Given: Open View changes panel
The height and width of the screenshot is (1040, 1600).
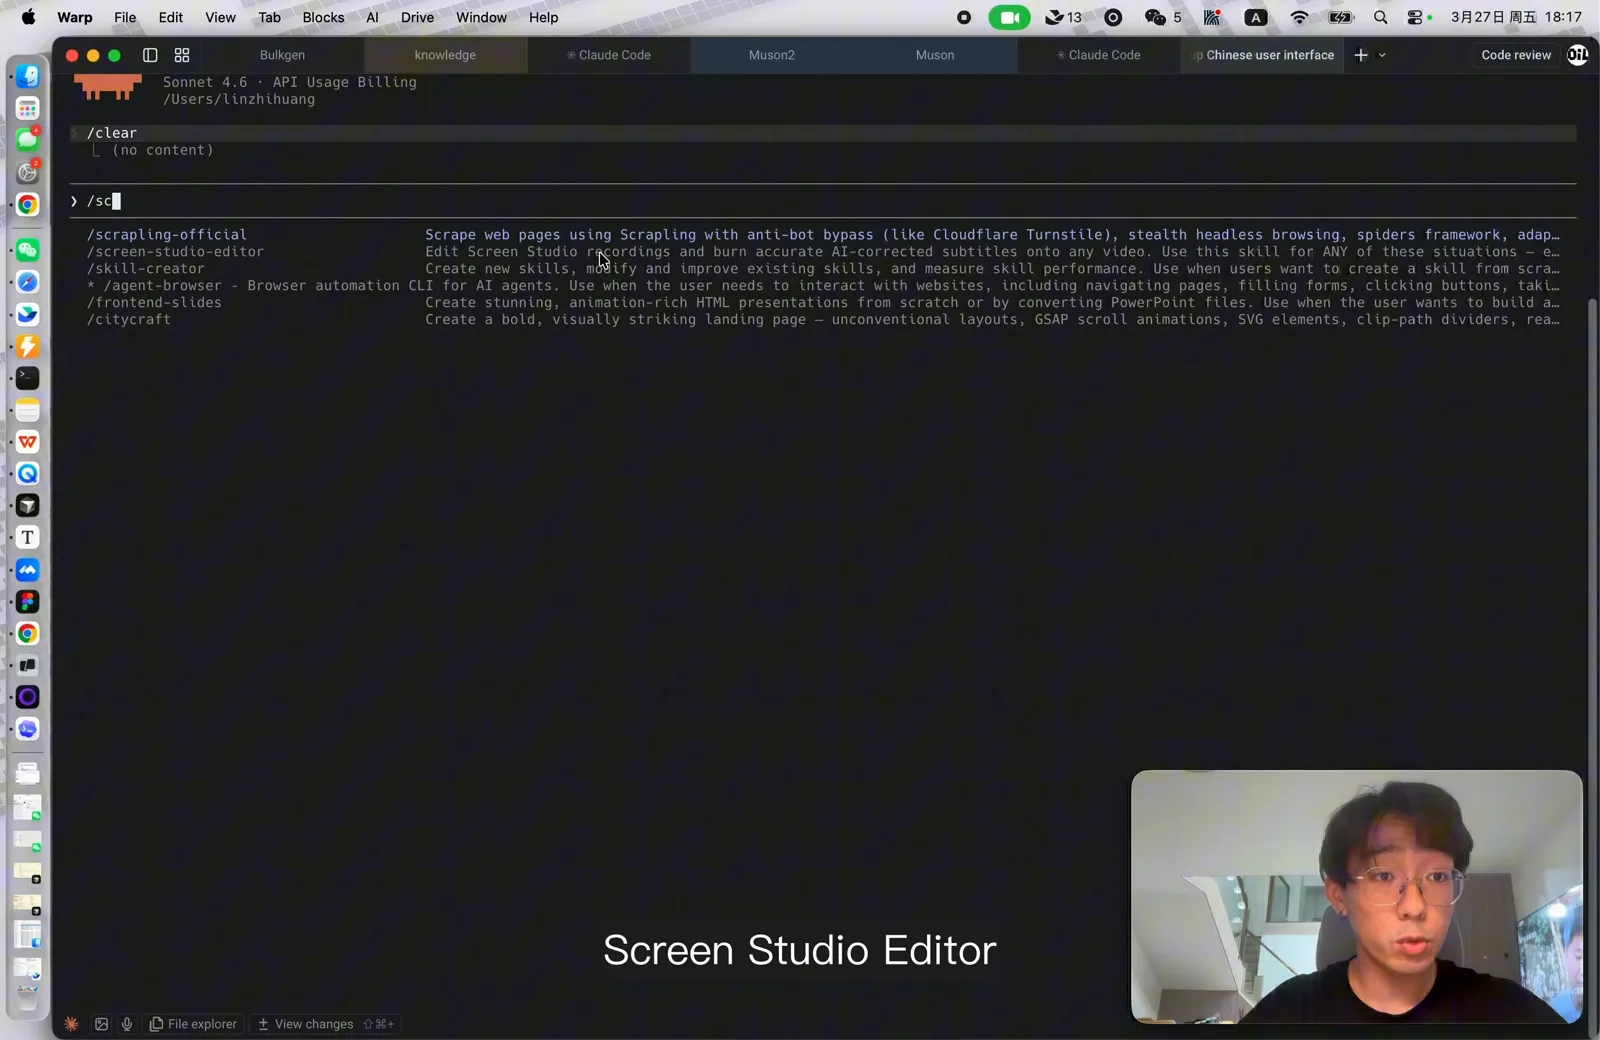Looking at the screenshot, I should pos(325,1024).
